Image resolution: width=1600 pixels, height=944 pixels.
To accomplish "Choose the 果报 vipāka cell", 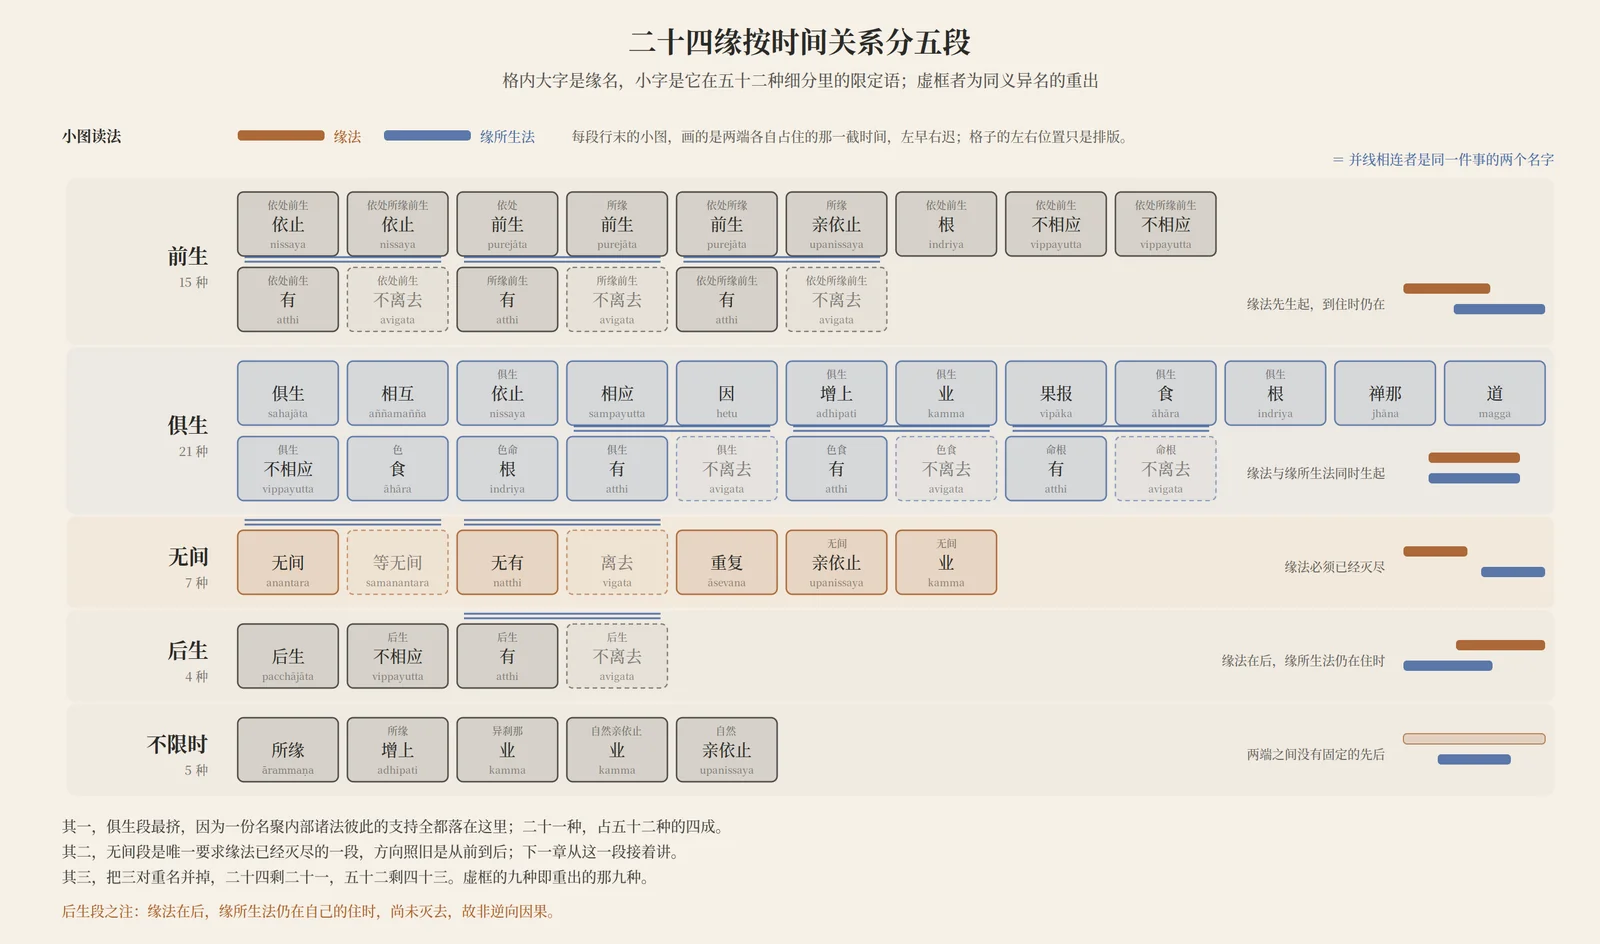I will click(1056, 393).
